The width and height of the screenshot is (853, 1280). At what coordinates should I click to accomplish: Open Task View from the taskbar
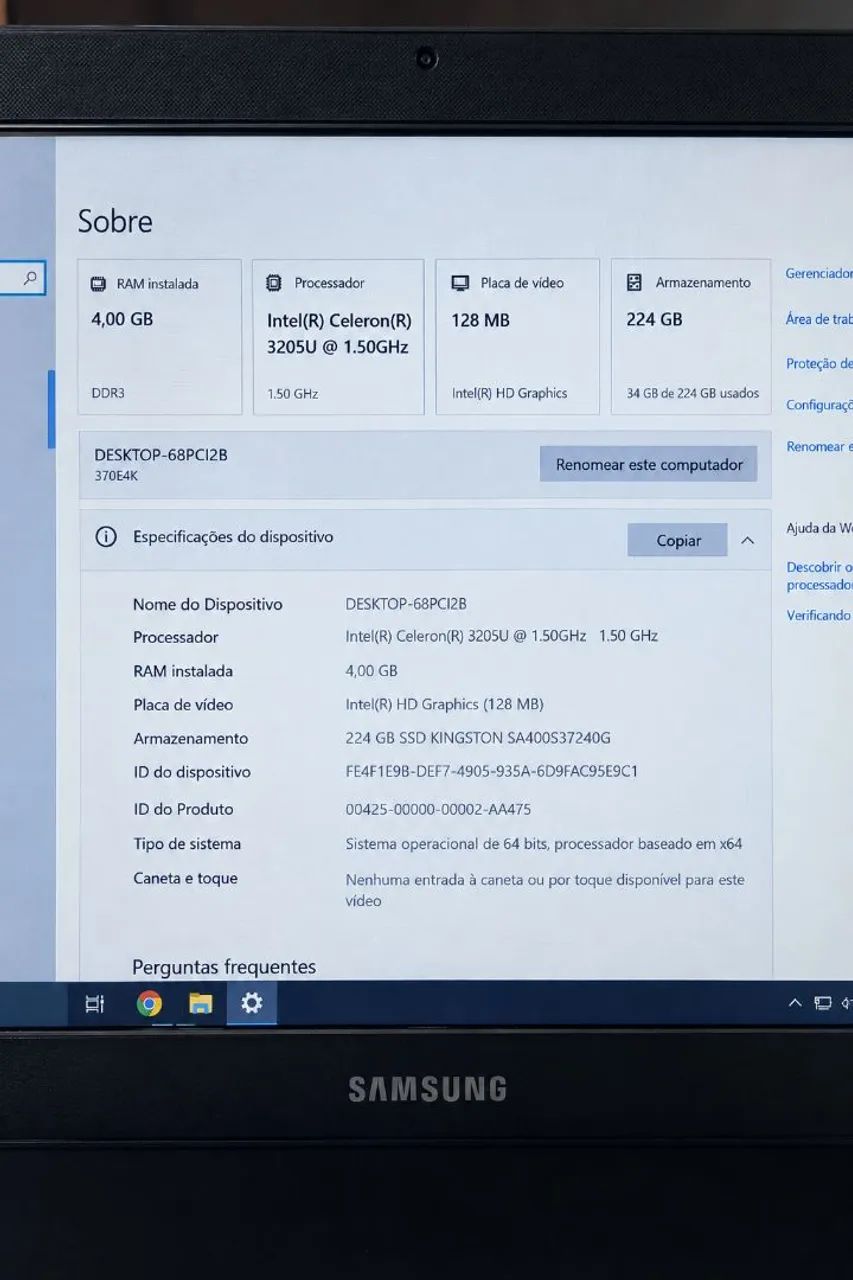[95, 1003]
